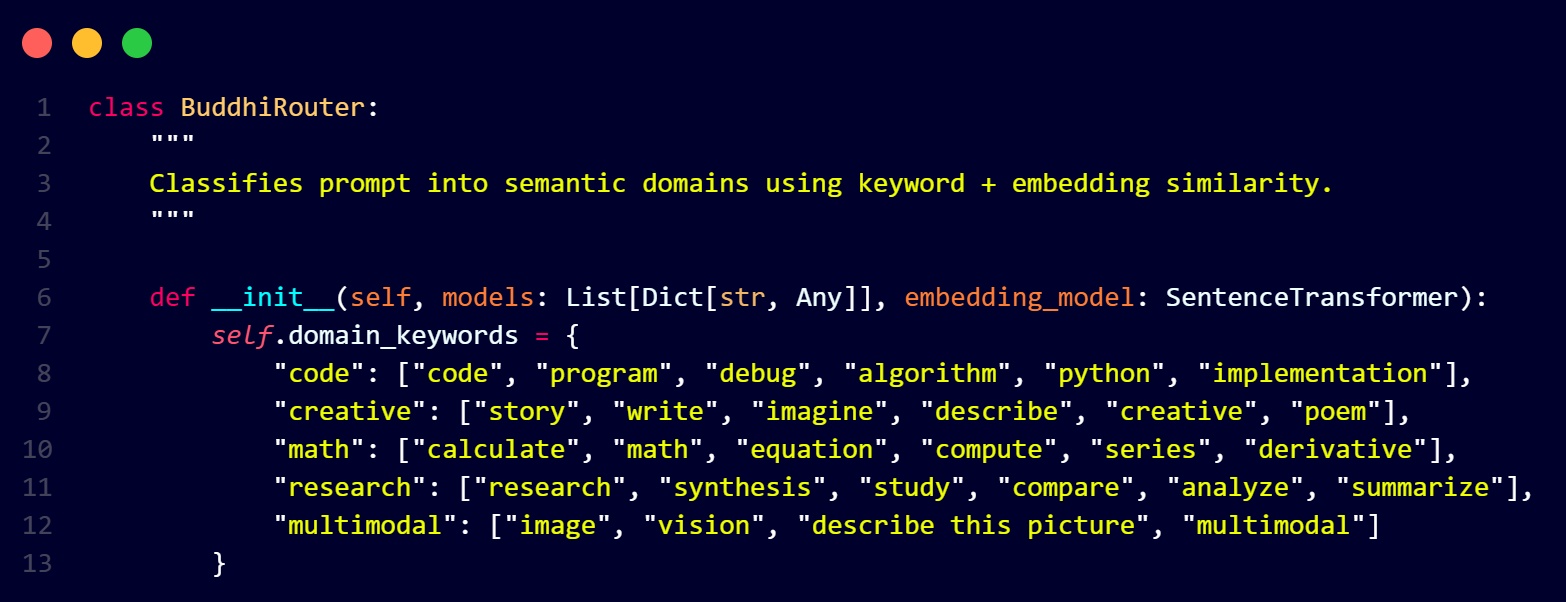Click the green maximize window dot
Viewport: 1566px width, 602px height.
coord(137,43)
